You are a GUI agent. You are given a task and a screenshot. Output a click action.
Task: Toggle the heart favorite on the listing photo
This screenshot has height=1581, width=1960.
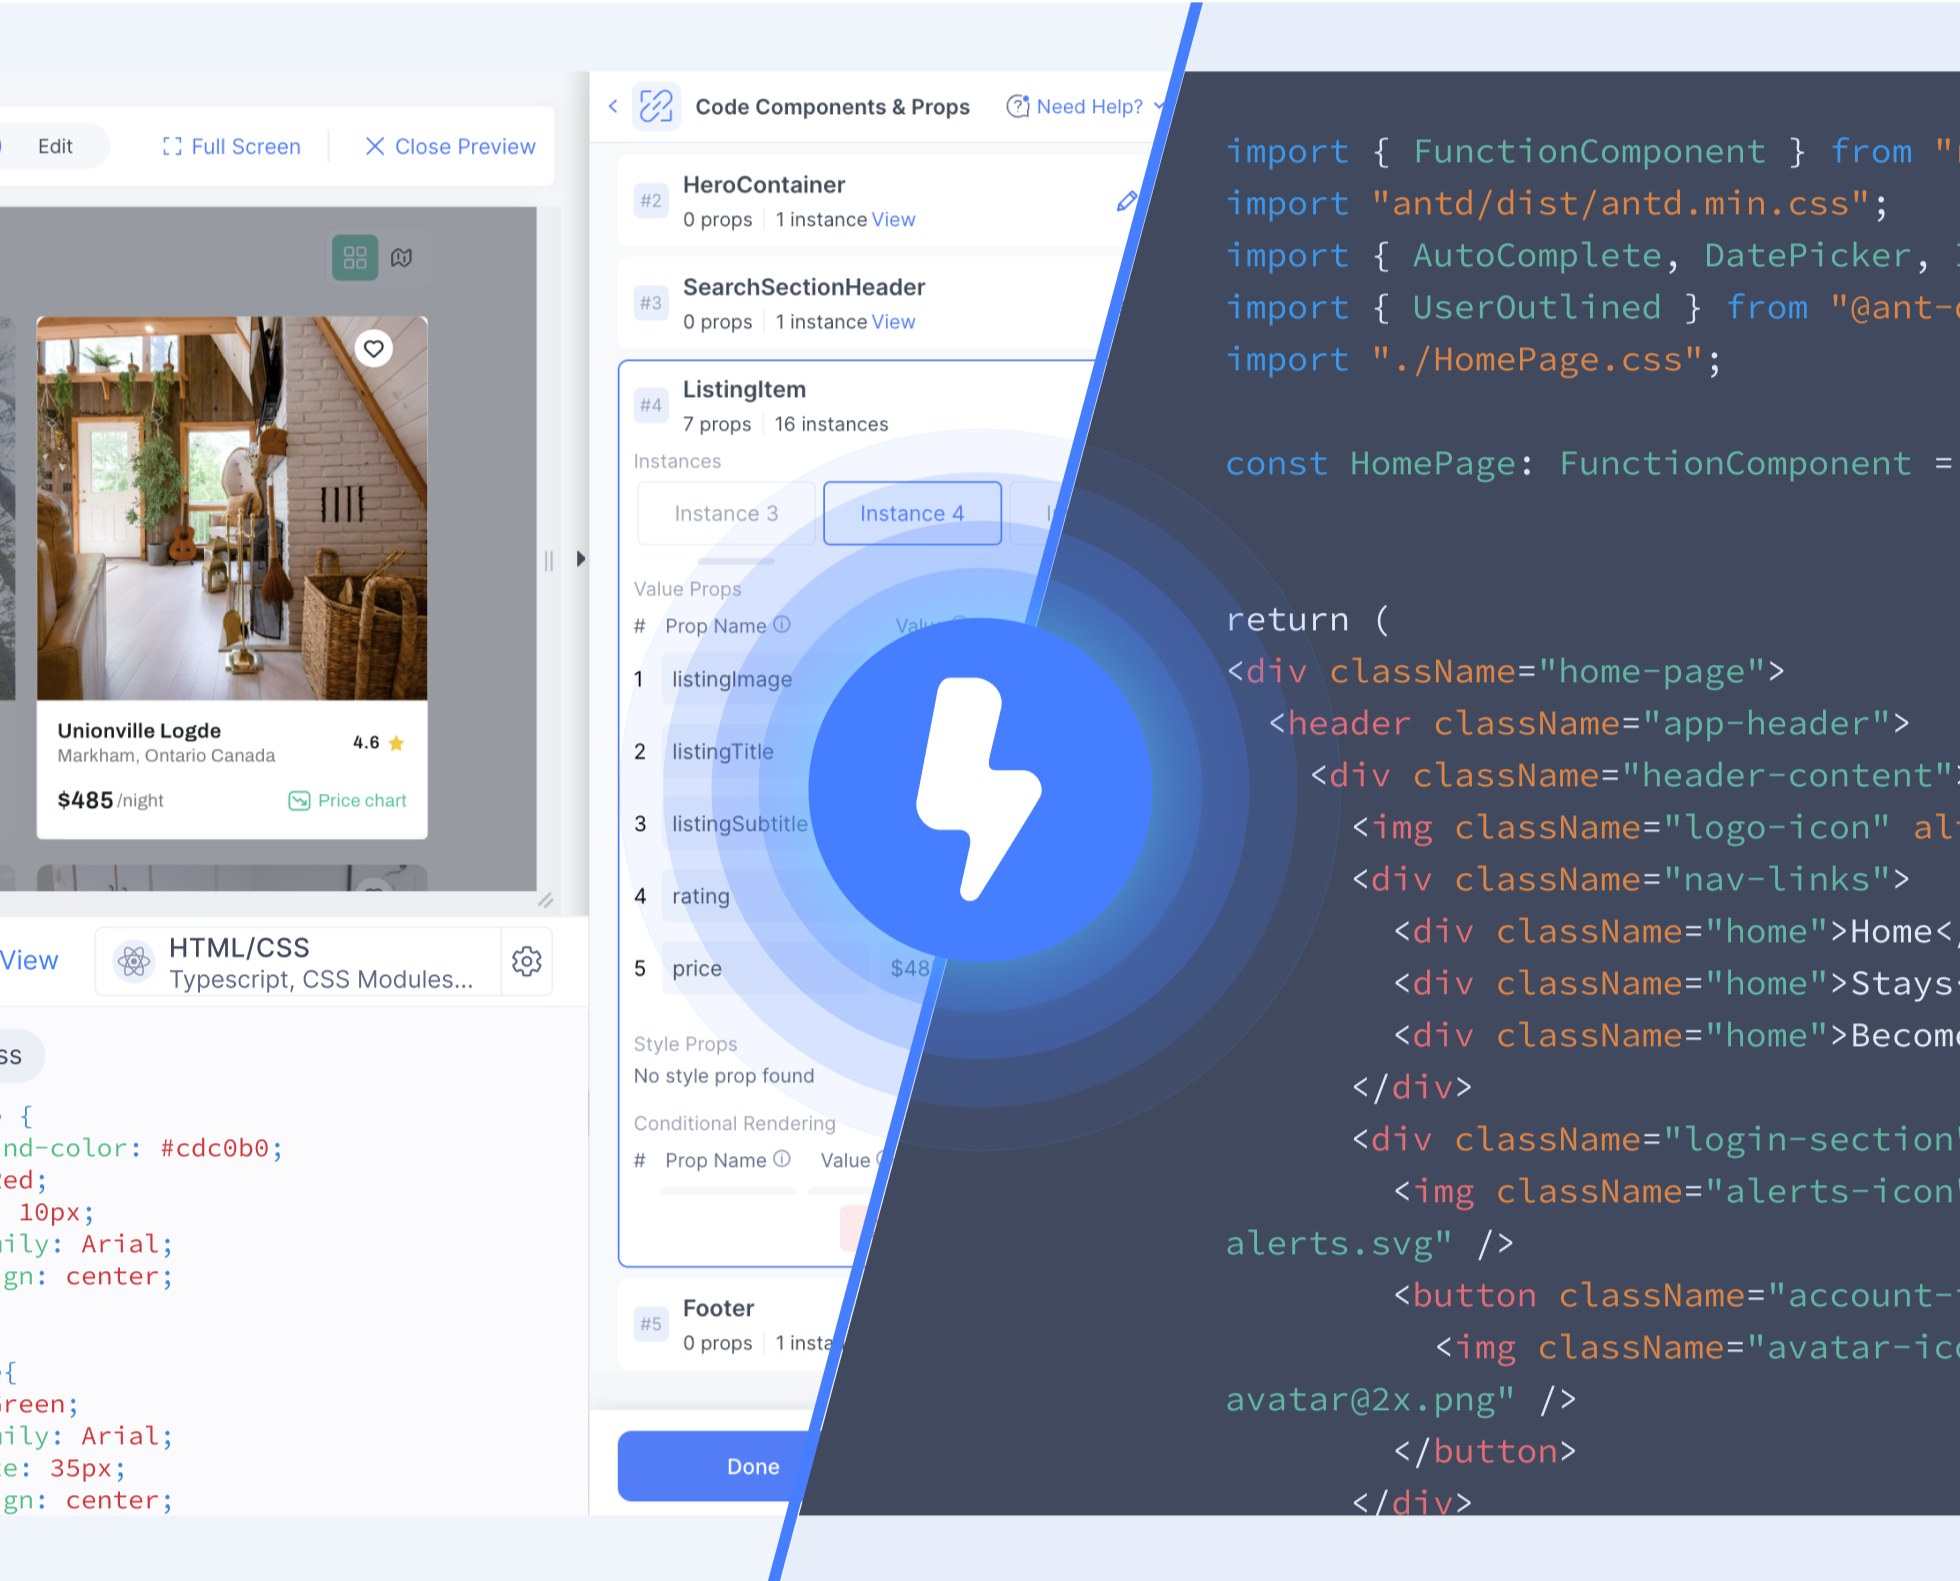[x=375, y=349]
